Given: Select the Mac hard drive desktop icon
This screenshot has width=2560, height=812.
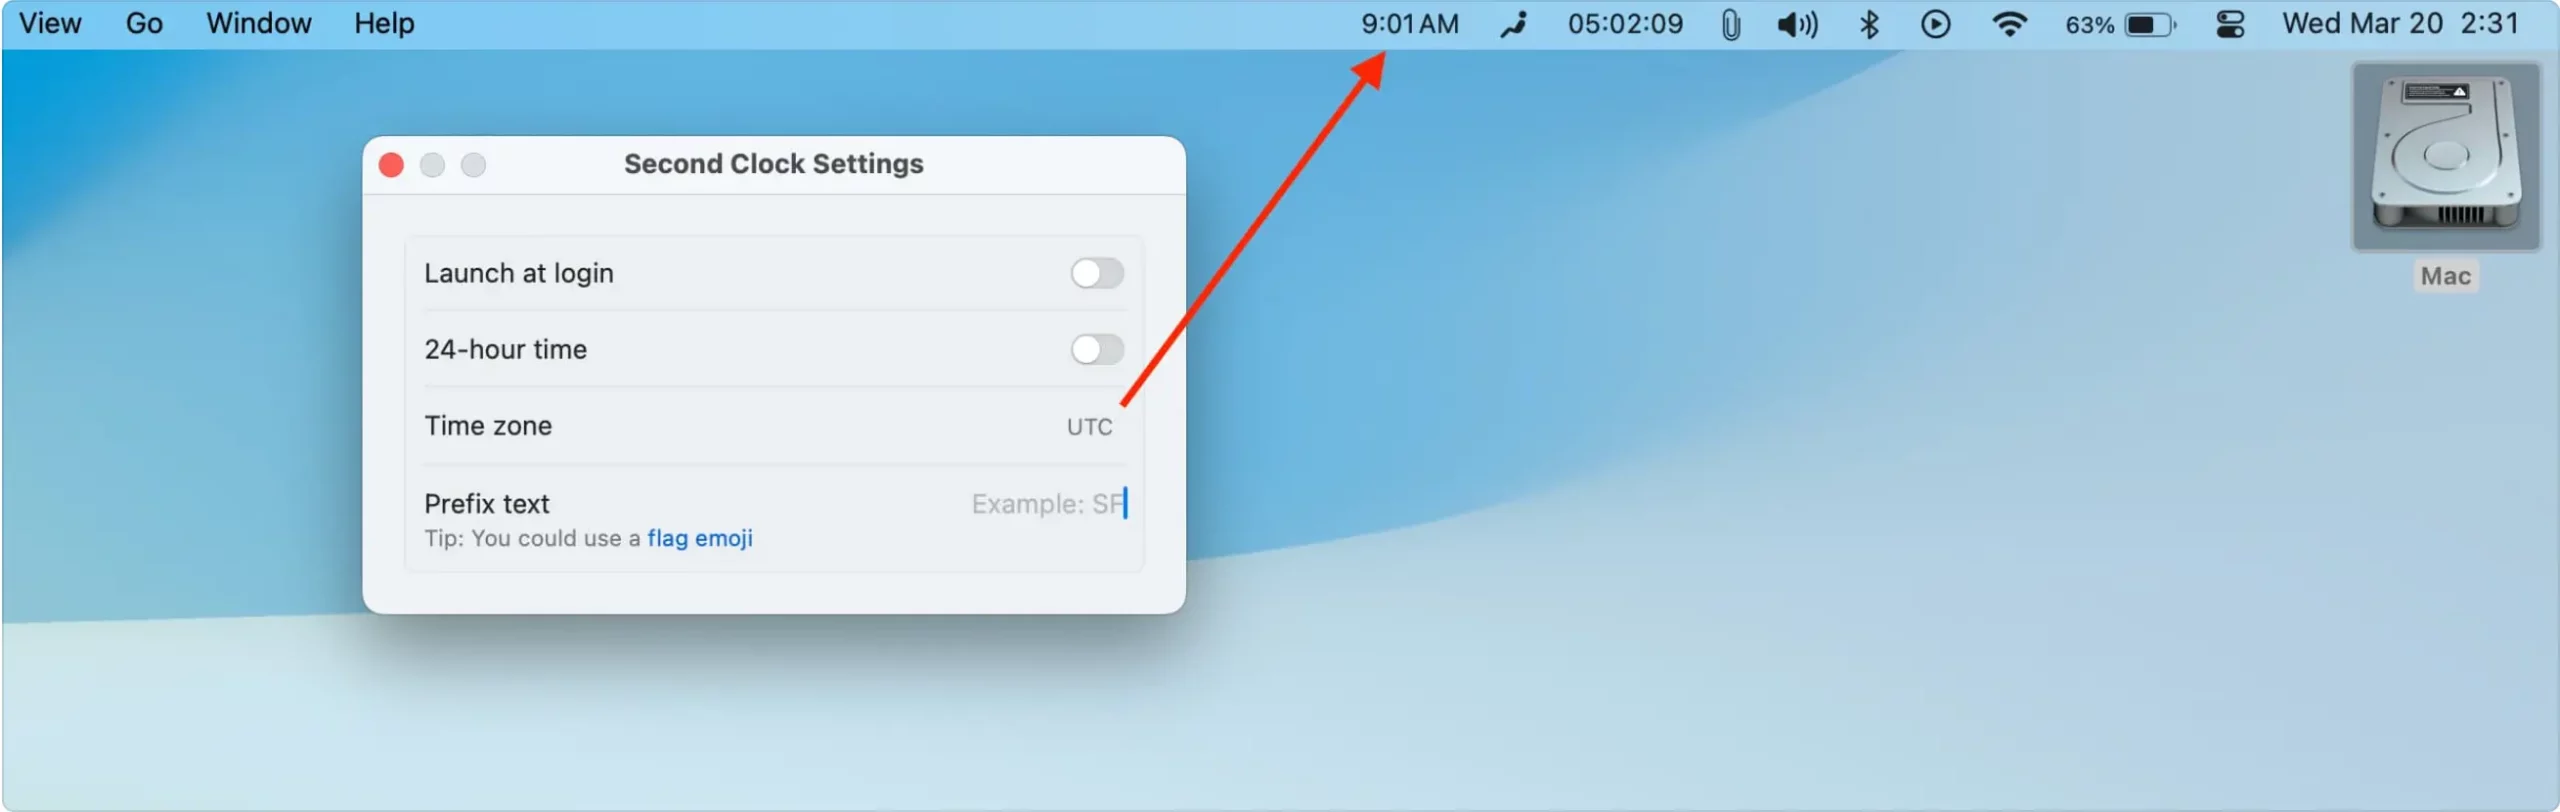Looking at the screenshot, I should pyautogui.click(x=2446, y=156).
